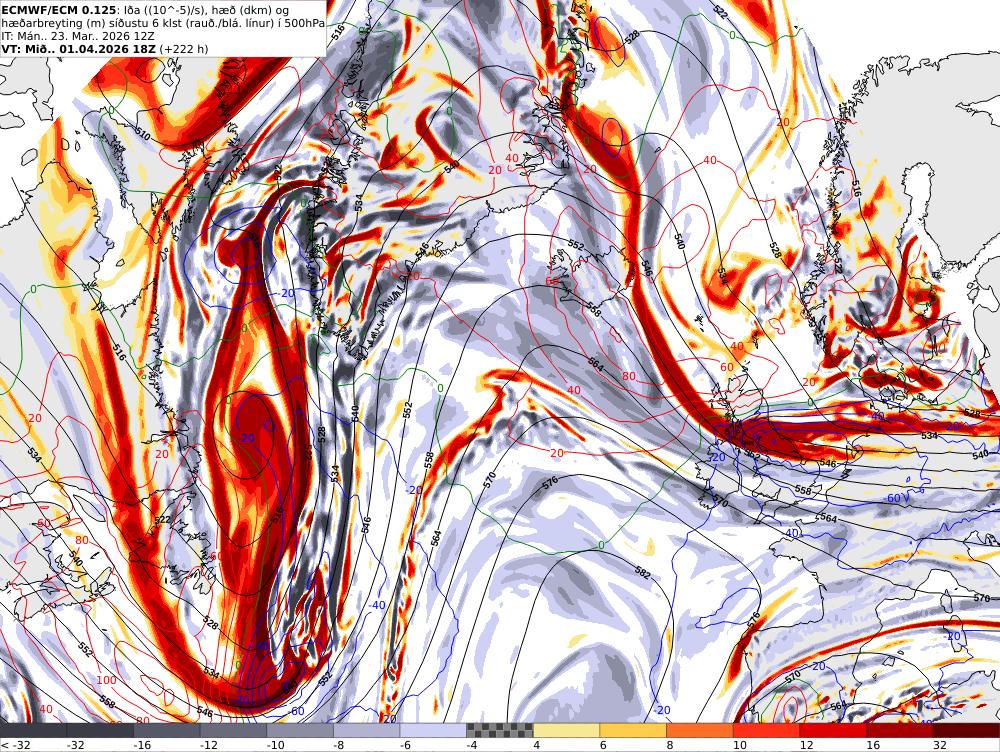This screenshot has width=1000, height=752.
Task: Click the red-orange swatch between 10 and 12
Action: [767, 730]
